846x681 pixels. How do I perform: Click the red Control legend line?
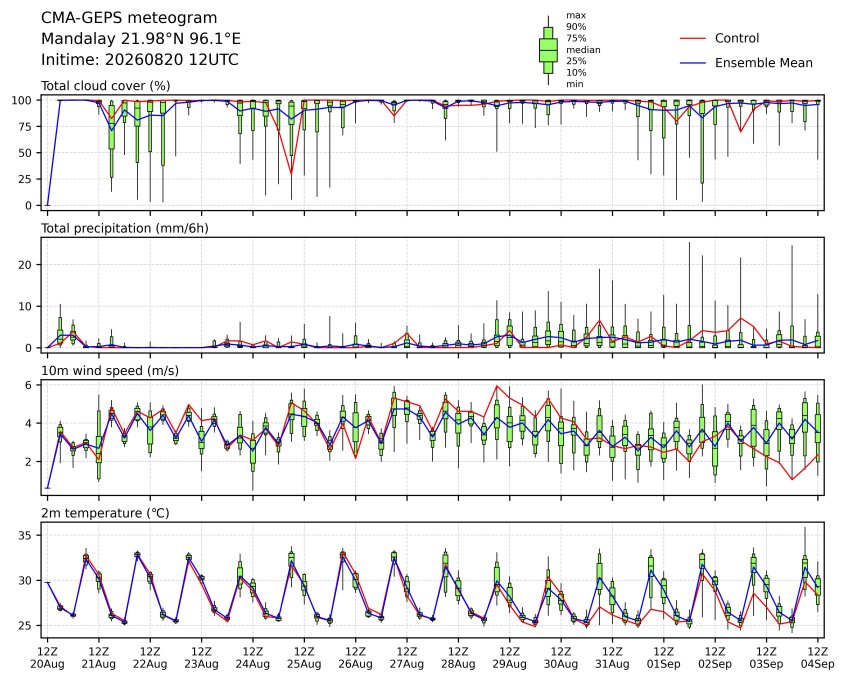coord(693,38)
